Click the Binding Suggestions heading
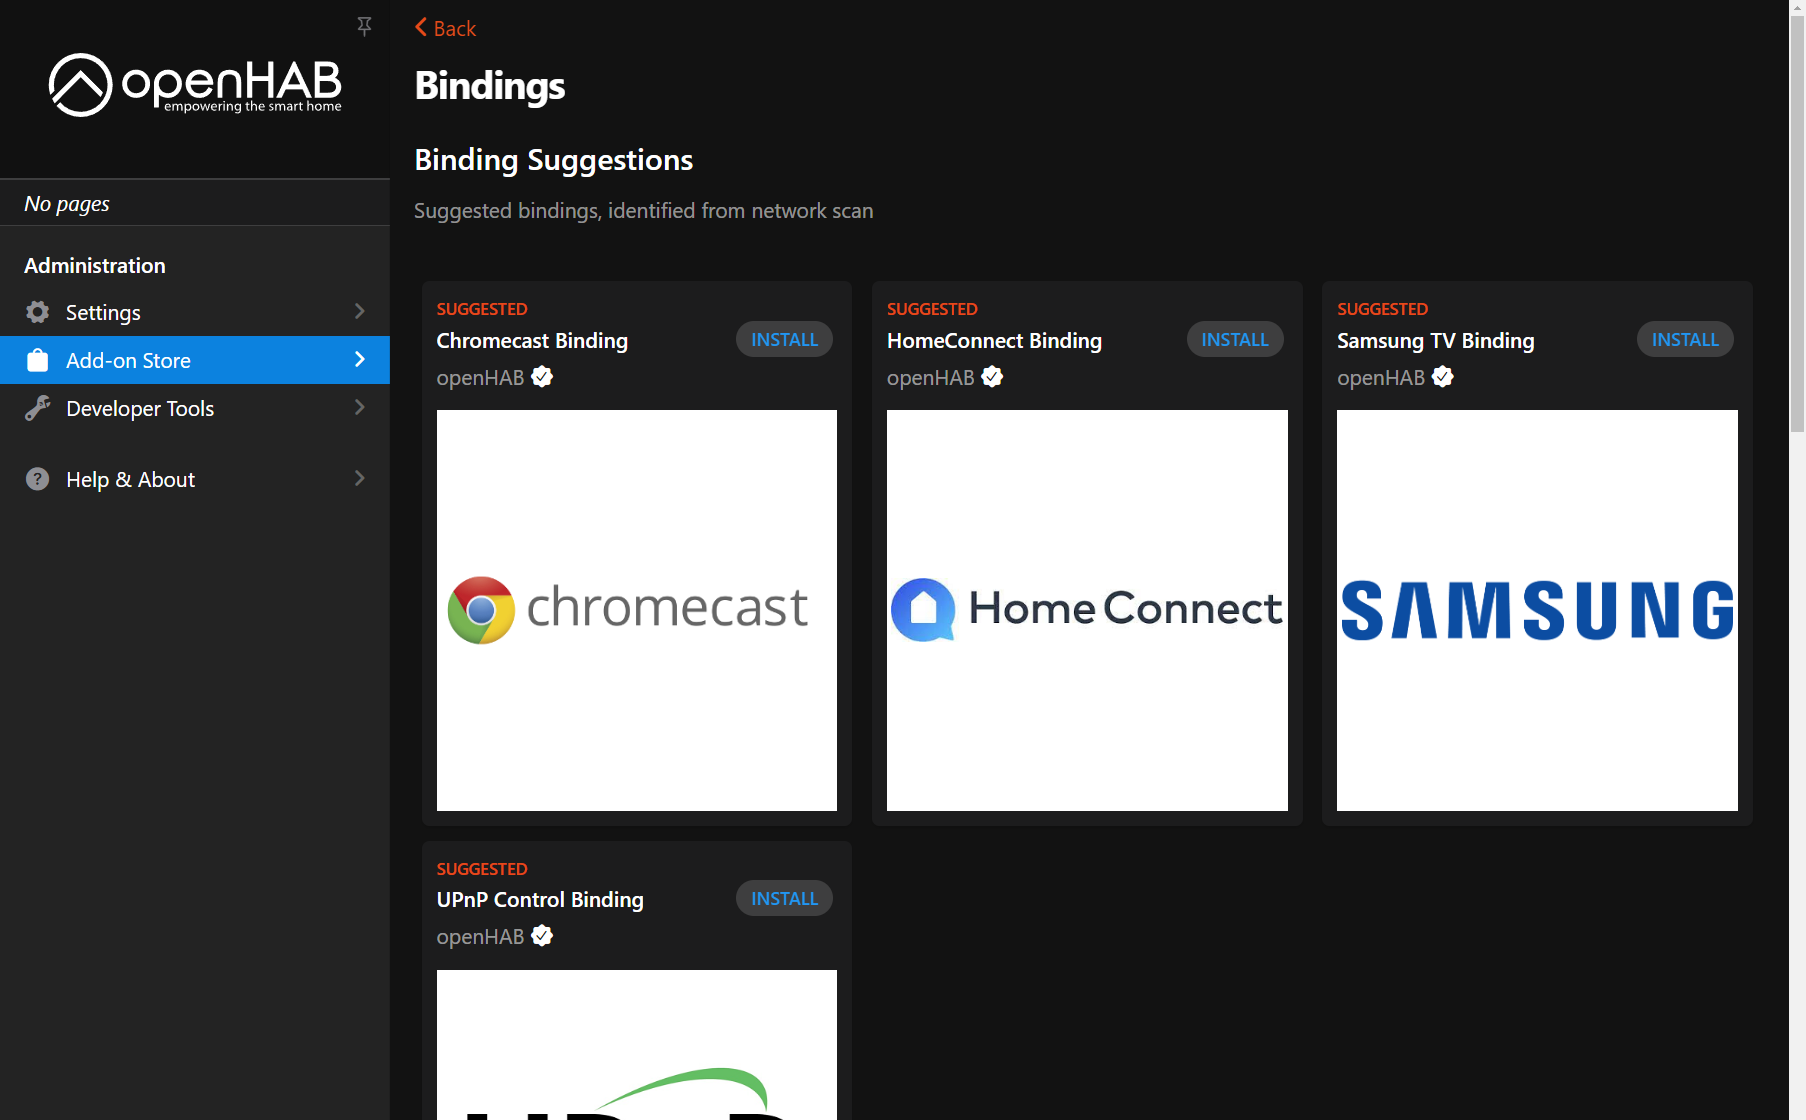Viewport: 1806px width, 1120px height. [553, 160]
